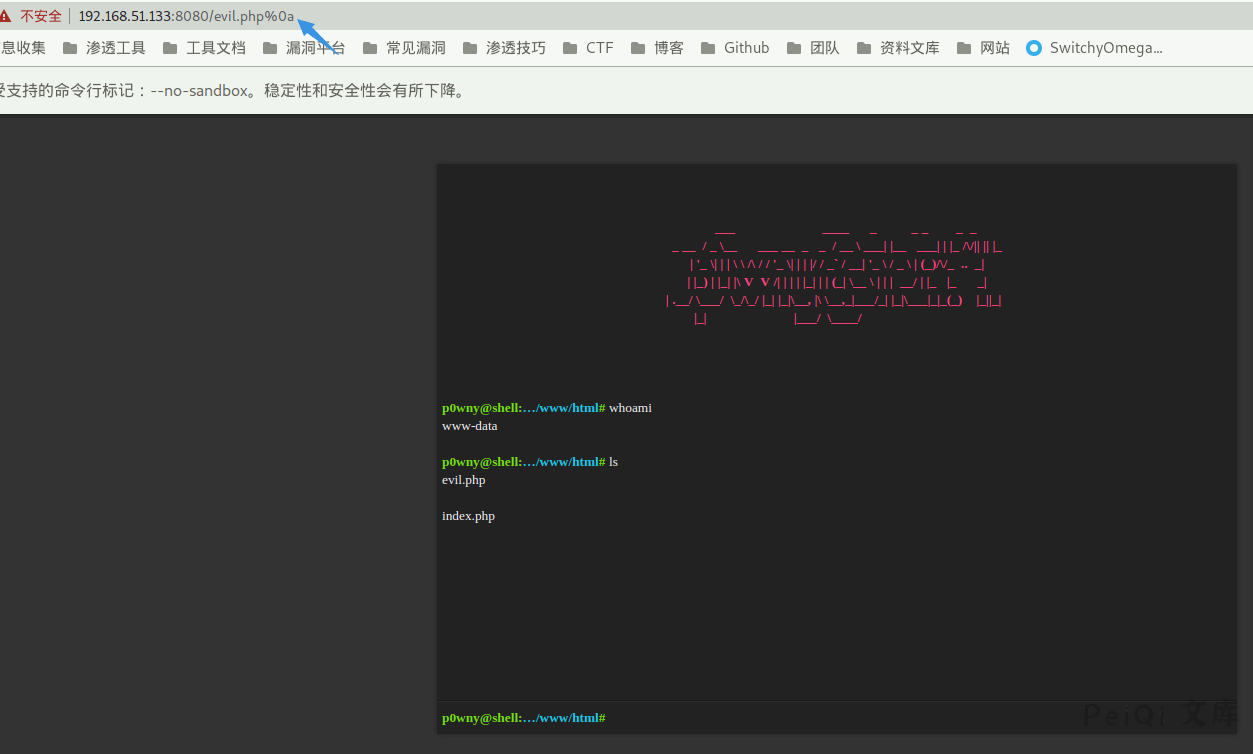Click the 息收集 bookmark label
Image resolution: width=1253 pixels, height=754 pixels.
click(24, 48)
